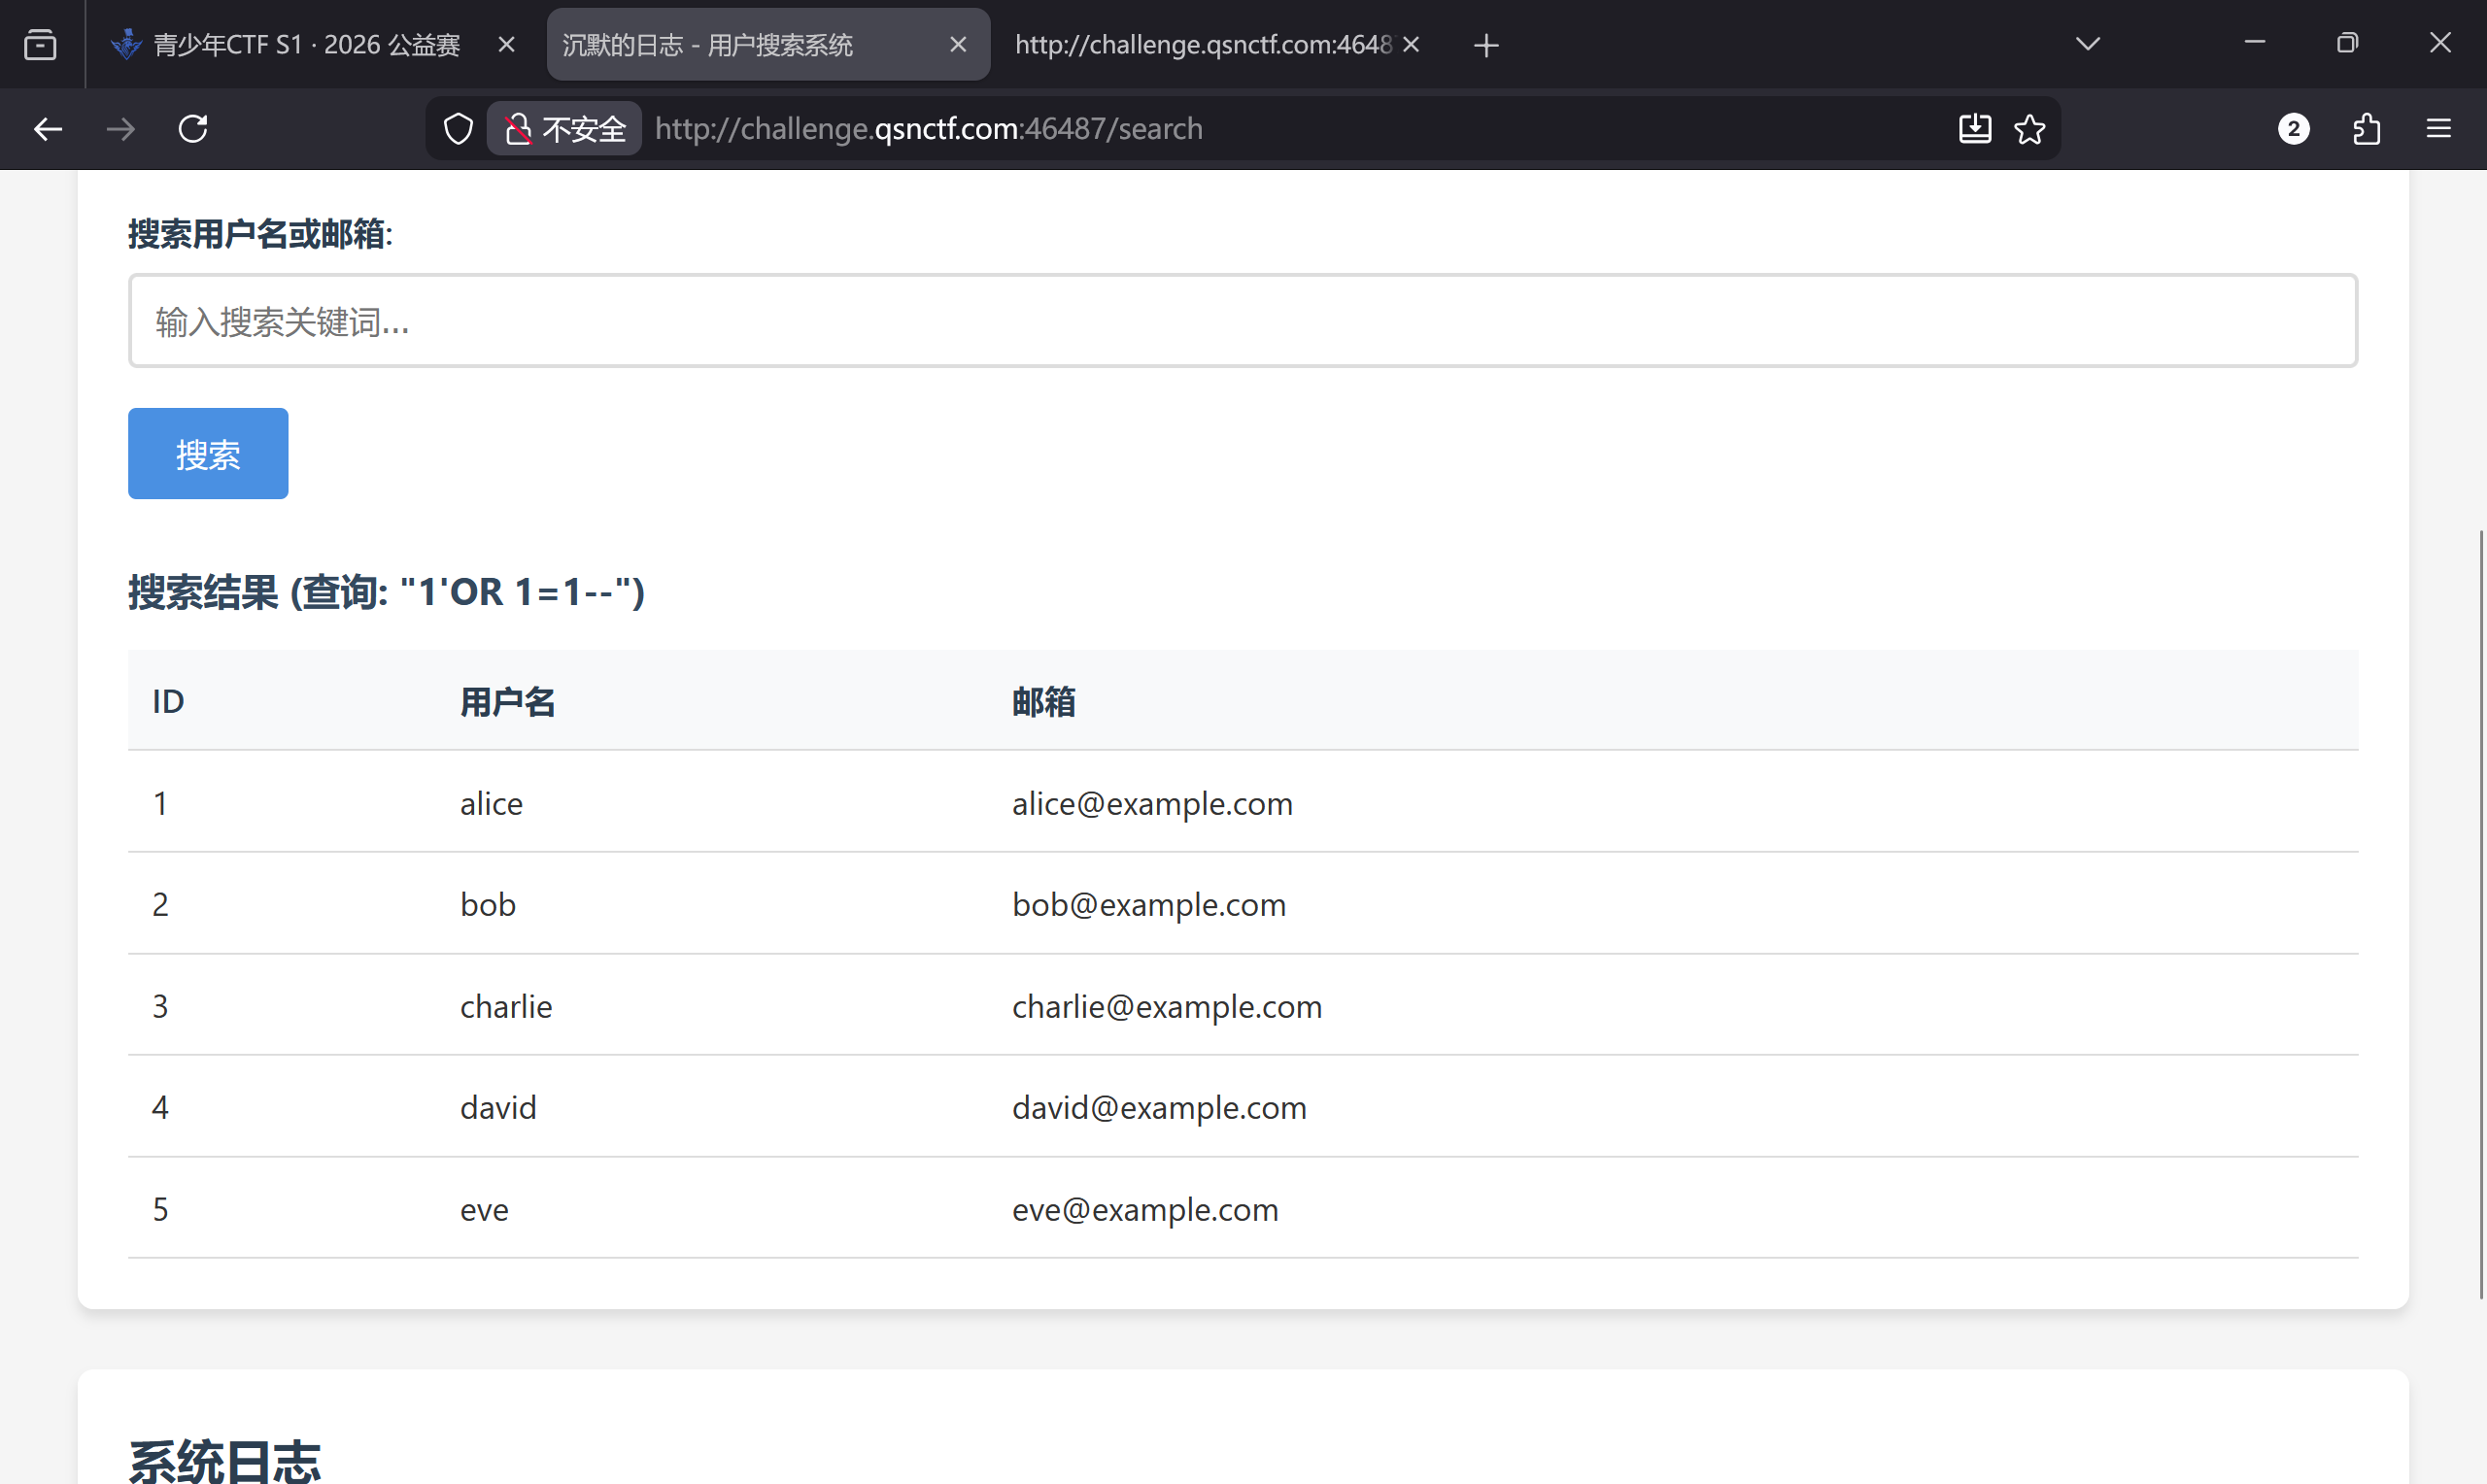Open the extensions puzzle icon
This screenshot has width=2487, height=1484.
coord(2366,129)
